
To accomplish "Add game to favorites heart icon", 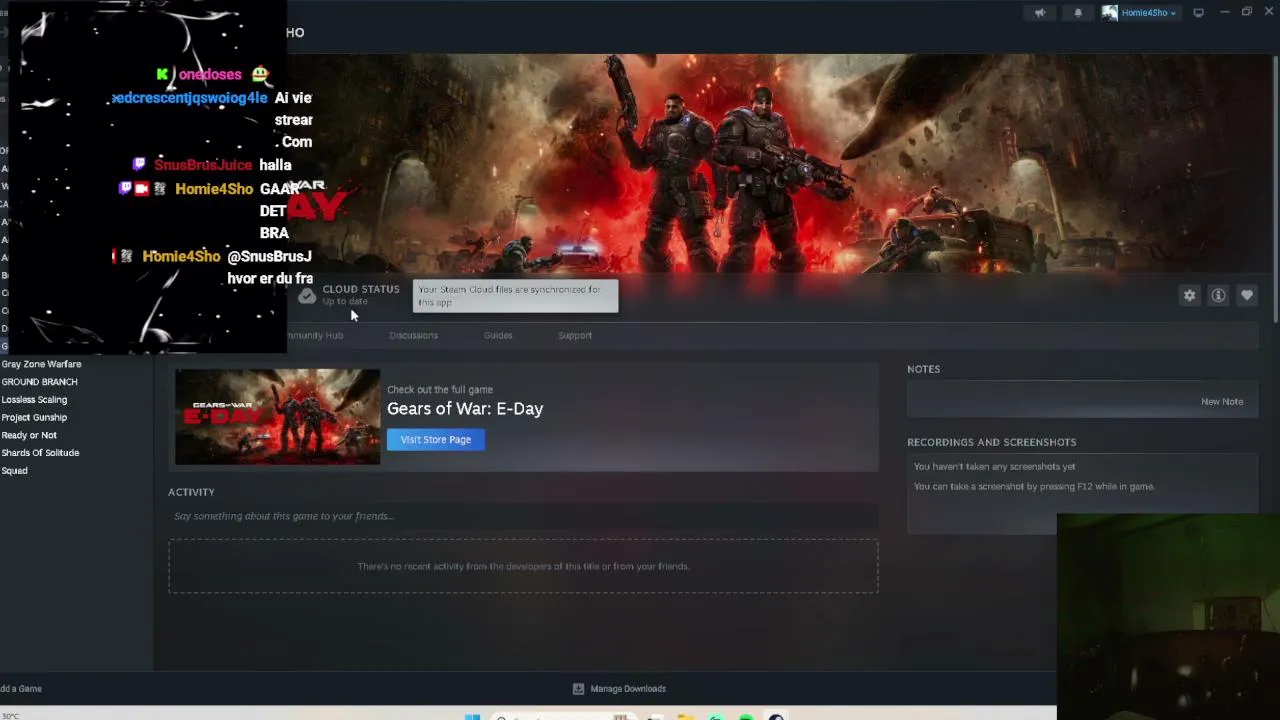I will pyautogui.click(x=1247, y=295).
